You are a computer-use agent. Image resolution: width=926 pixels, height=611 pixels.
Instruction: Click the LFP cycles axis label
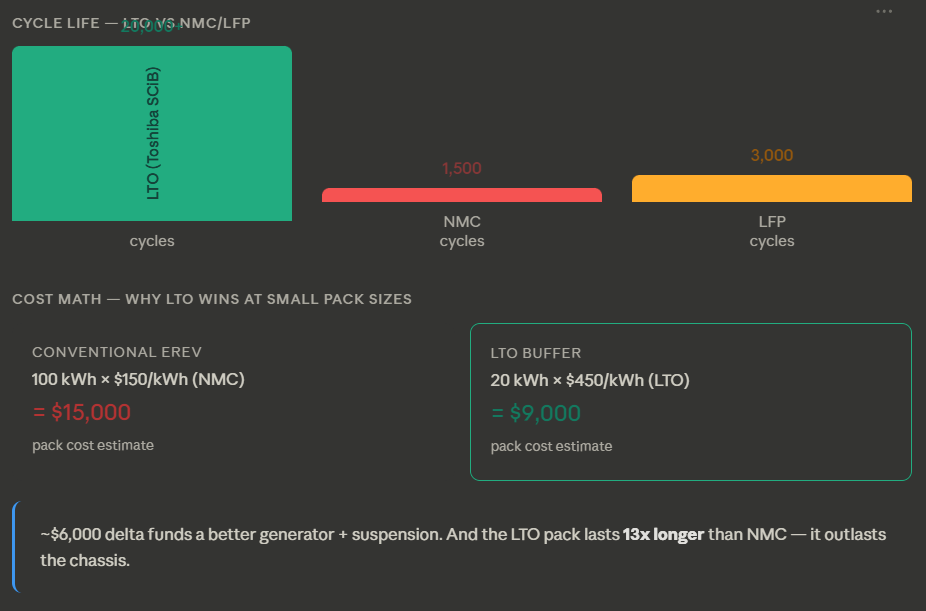pyautogui.click(x=771, y=231)
